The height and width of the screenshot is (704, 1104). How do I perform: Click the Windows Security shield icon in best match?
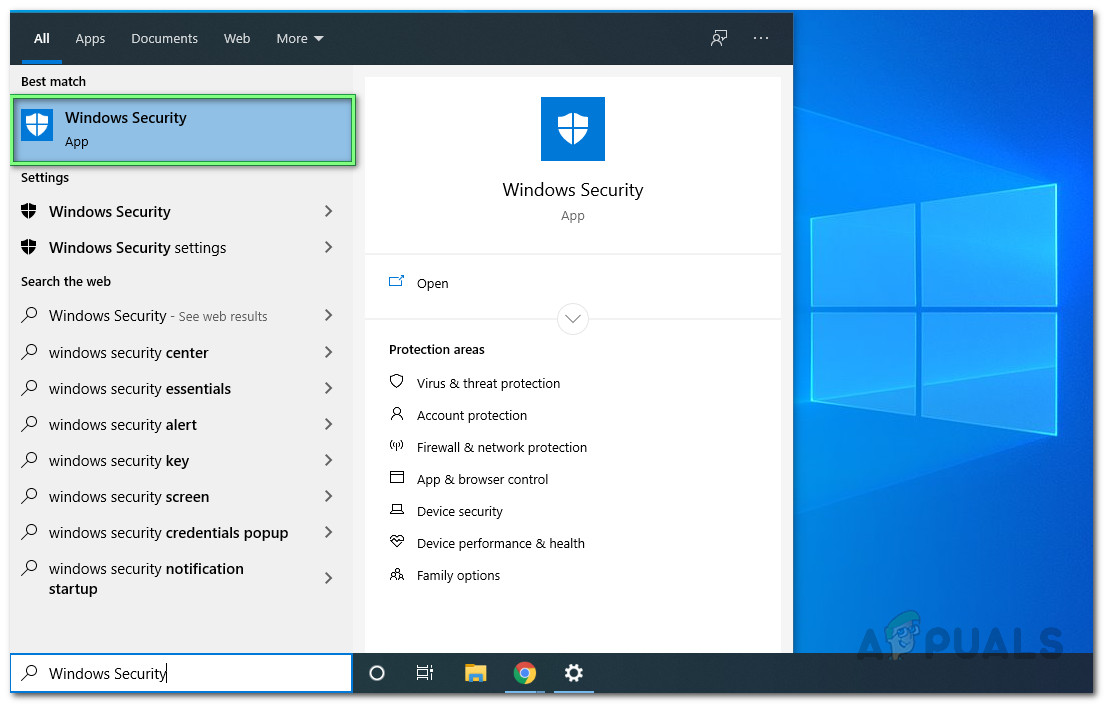point(37,125)
